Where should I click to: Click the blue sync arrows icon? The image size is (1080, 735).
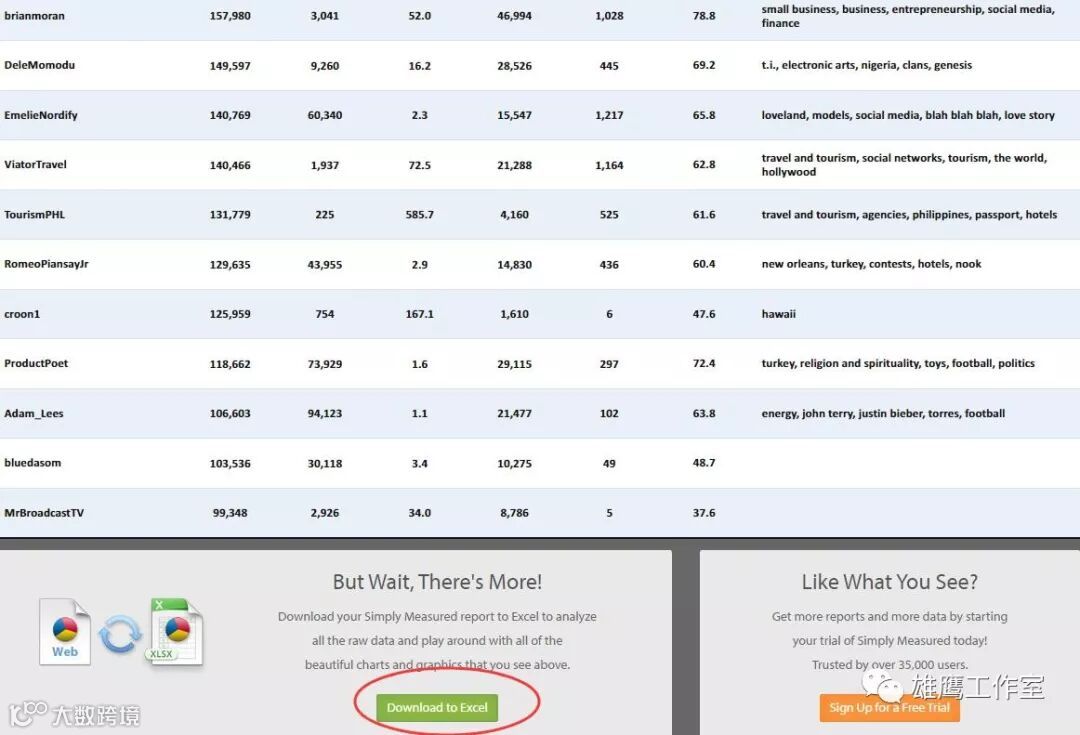click(120, 634)
